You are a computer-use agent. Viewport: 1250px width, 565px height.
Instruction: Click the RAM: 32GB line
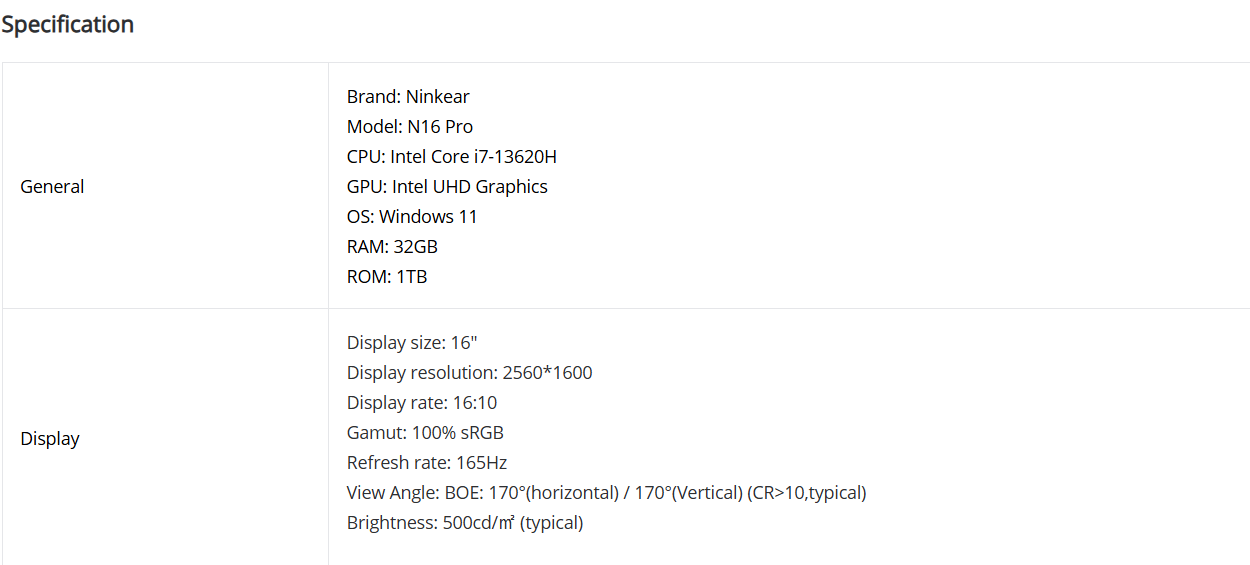(392, 246)
